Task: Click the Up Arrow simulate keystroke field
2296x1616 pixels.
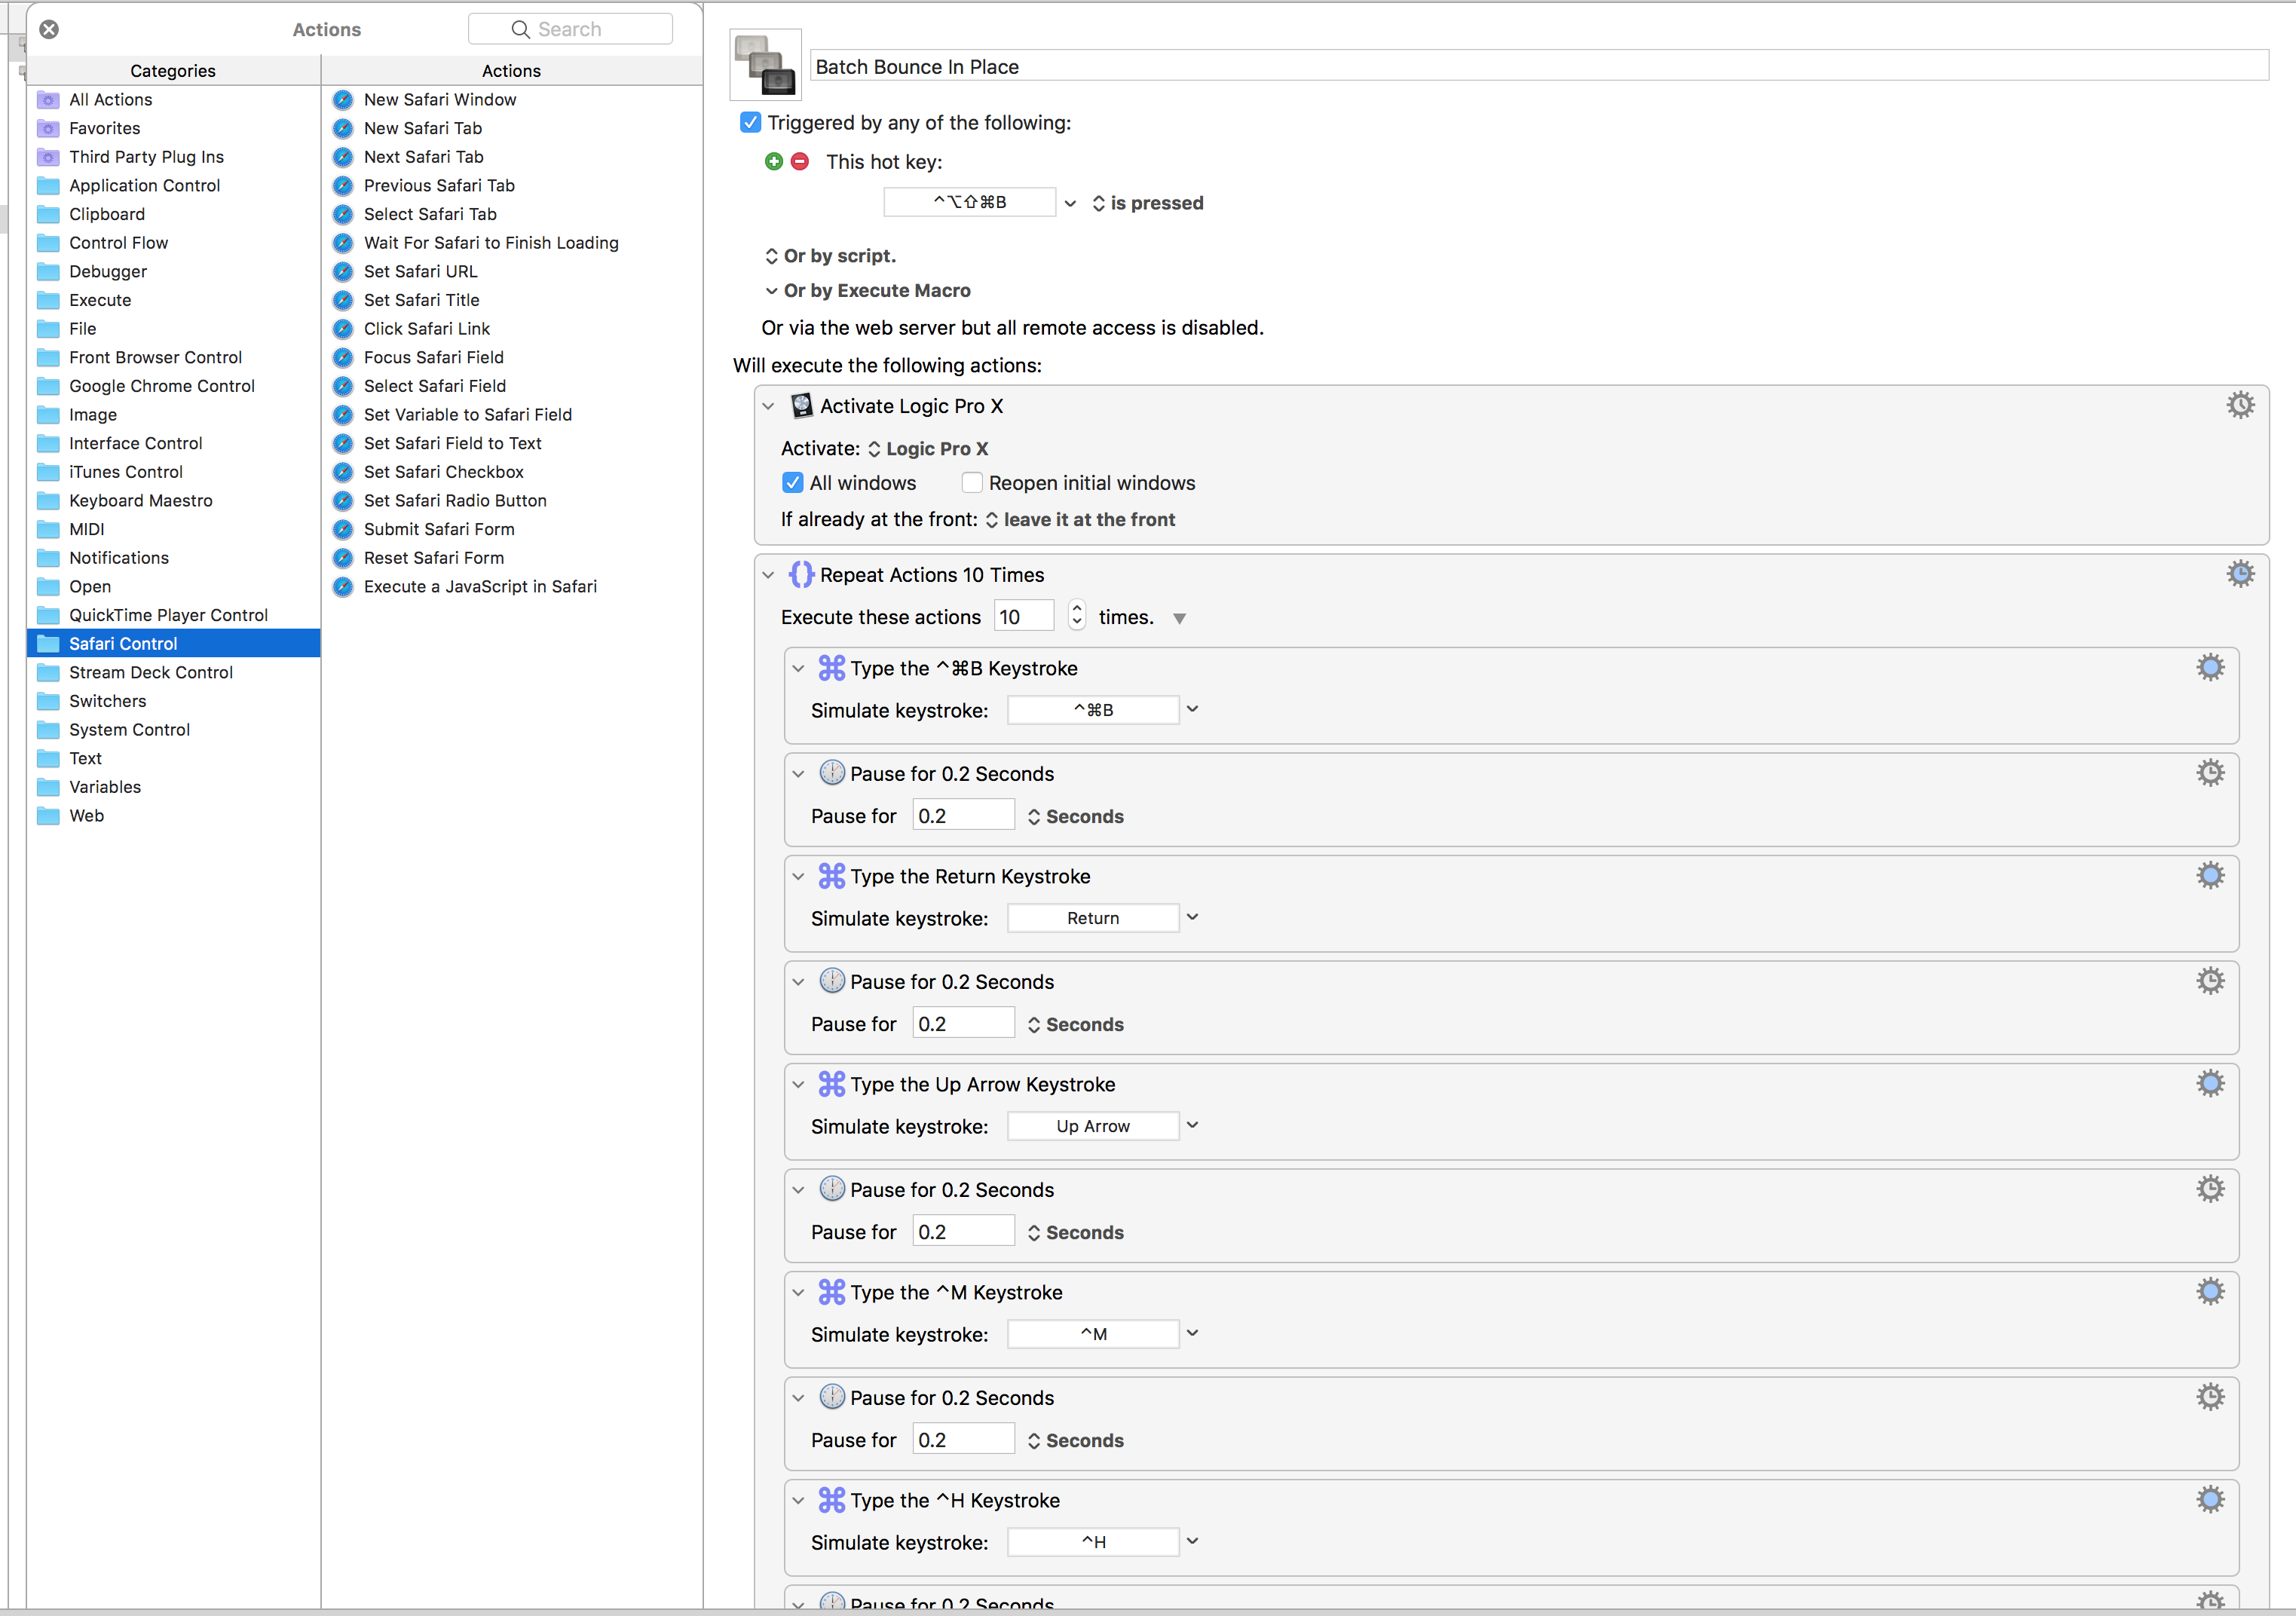Action: tap(1093, 1126)
